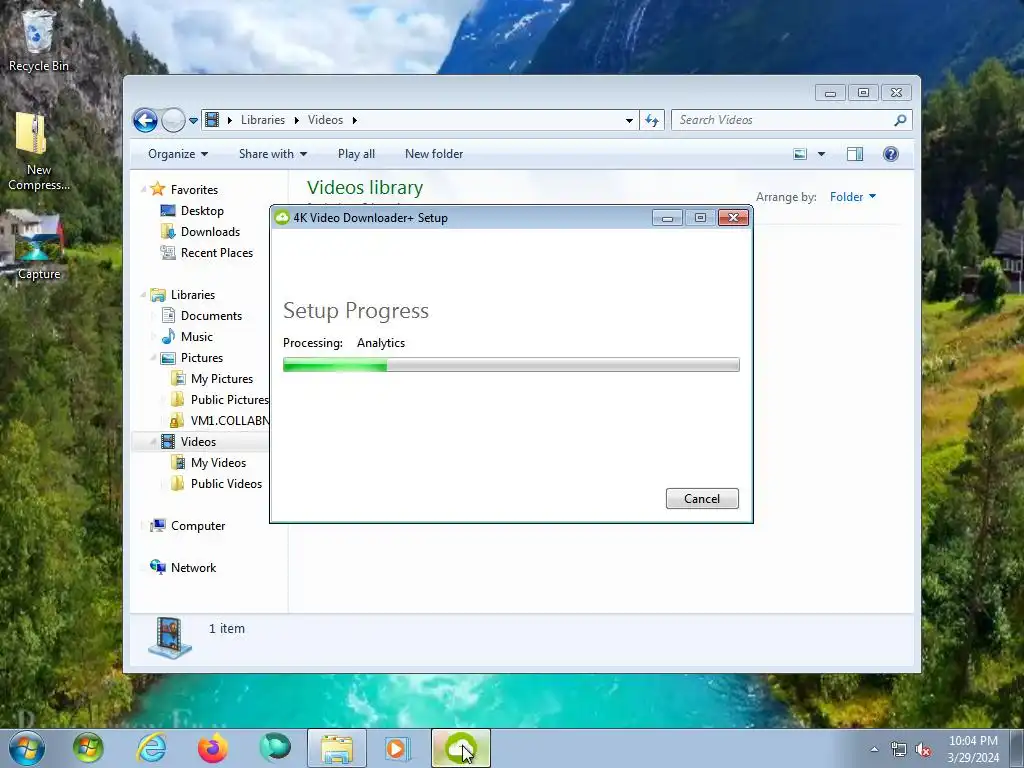Click the teal globe taskbar icon
1024x768 pixels.
[x=275, y=748]
